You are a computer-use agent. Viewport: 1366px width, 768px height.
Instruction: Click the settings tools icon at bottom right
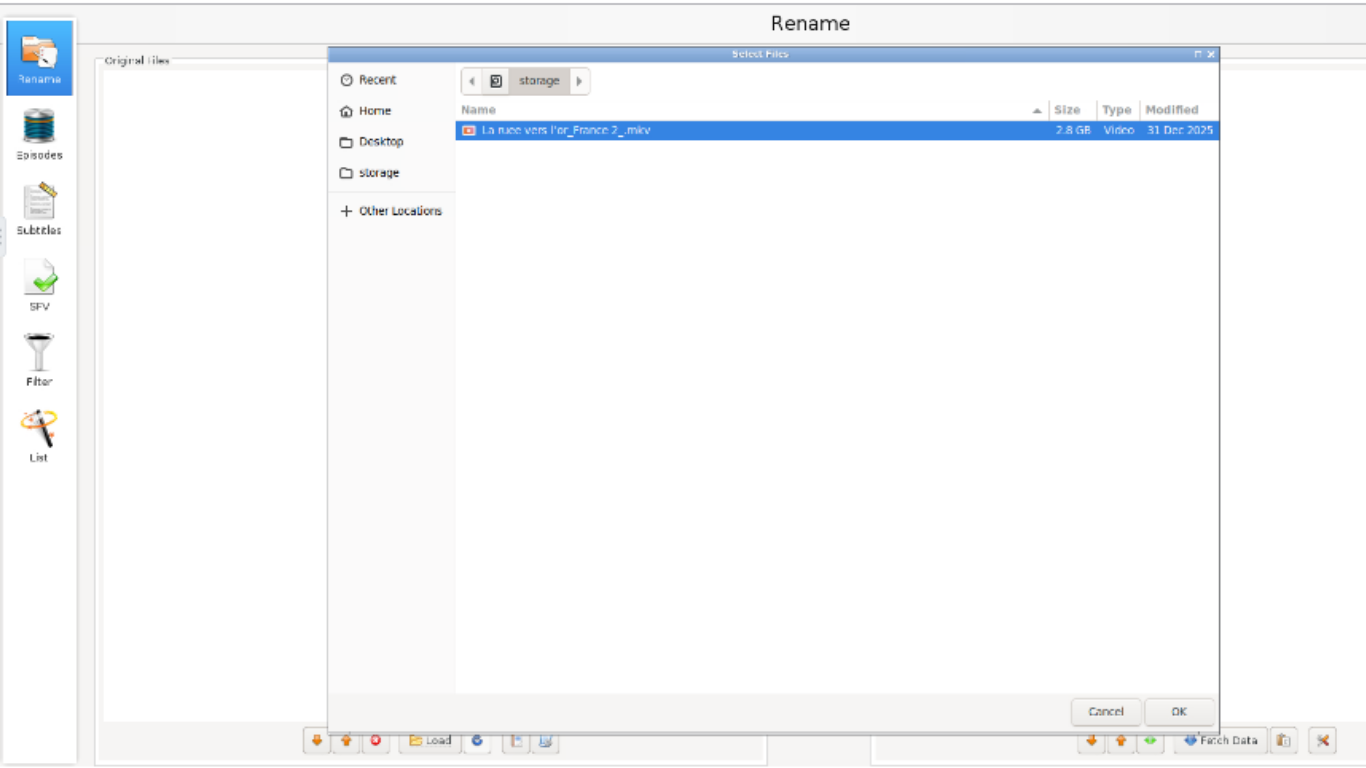click(x=1321, y=741)
